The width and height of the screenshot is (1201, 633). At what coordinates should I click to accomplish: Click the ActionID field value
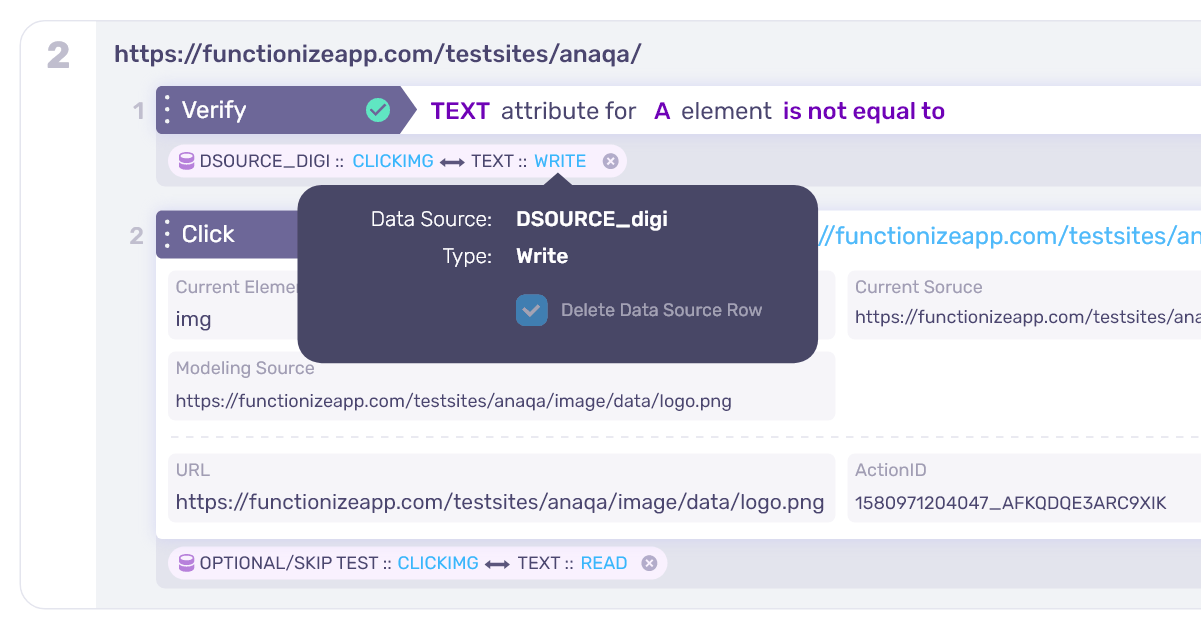(x=1010, y=502)
